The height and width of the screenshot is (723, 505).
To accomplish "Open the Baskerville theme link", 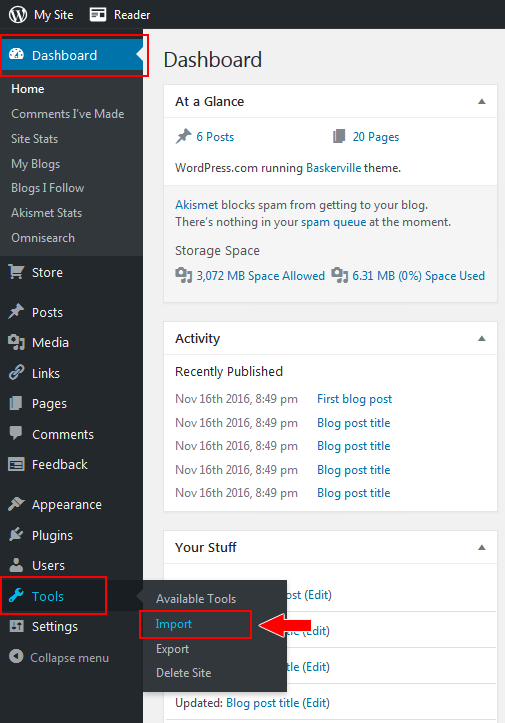I will coord(333,168).
